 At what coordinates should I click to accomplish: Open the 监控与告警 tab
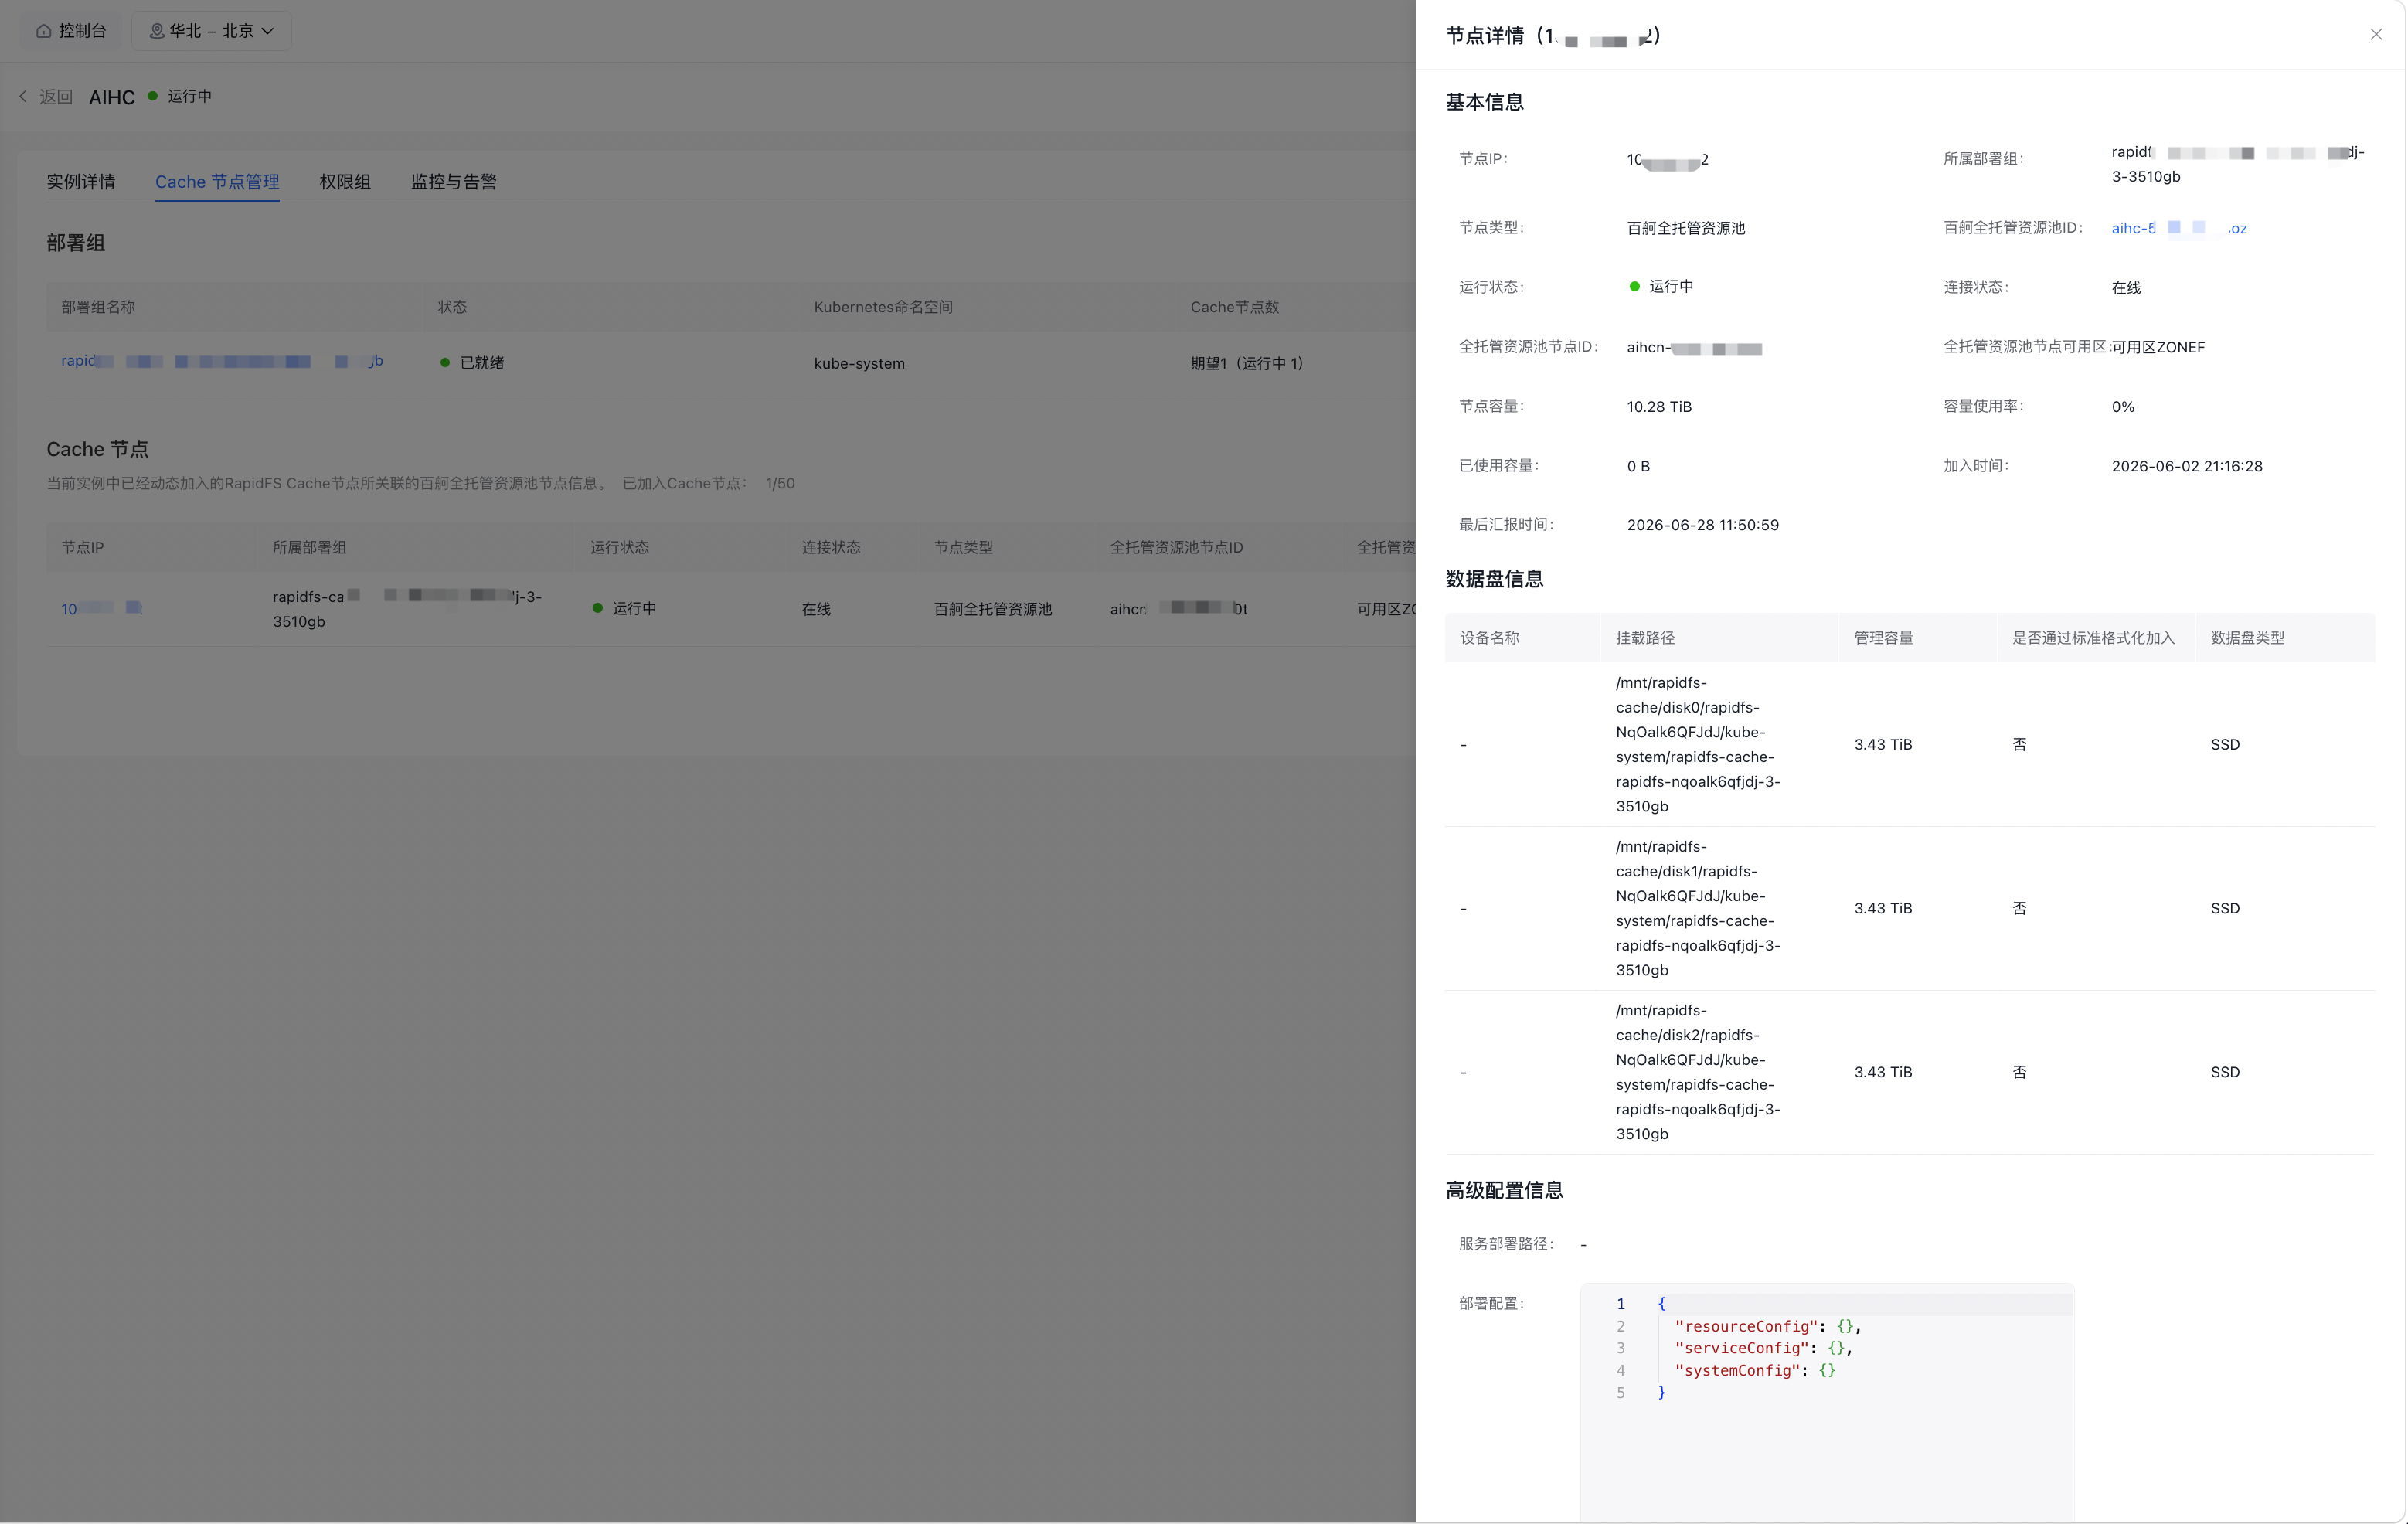(x=454, y=182)
